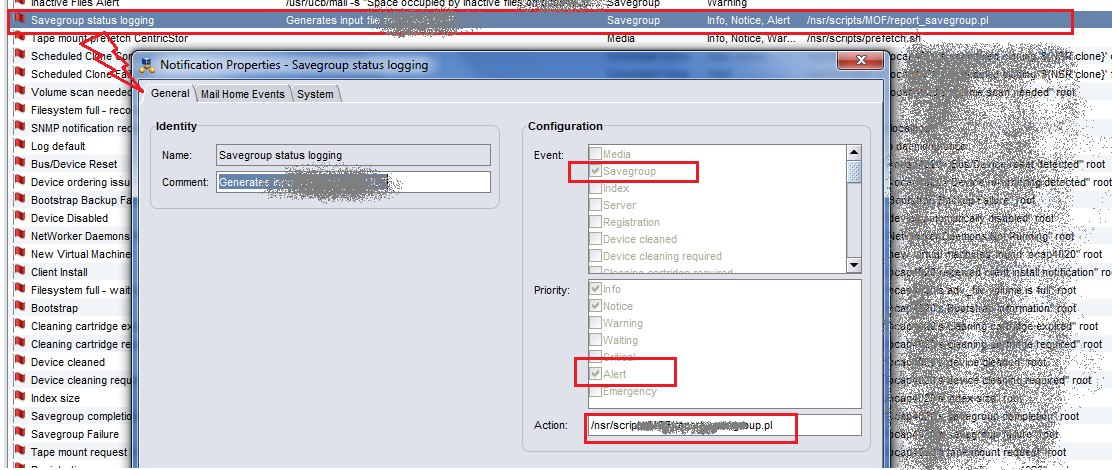Click the flag icon of Savegroup status logging
Image resolution: width=1112 pixels, height=470 pixels.
pos(20,20)
